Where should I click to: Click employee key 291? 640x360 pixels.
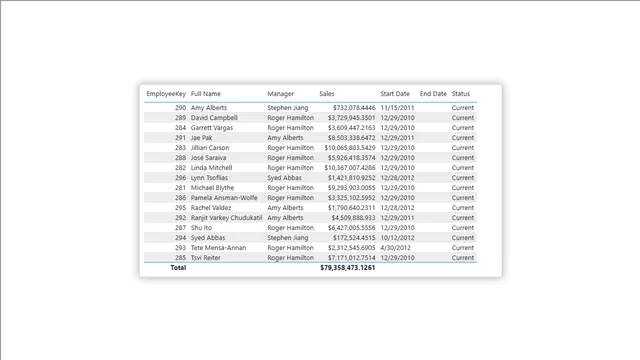(x=180, y=138)
